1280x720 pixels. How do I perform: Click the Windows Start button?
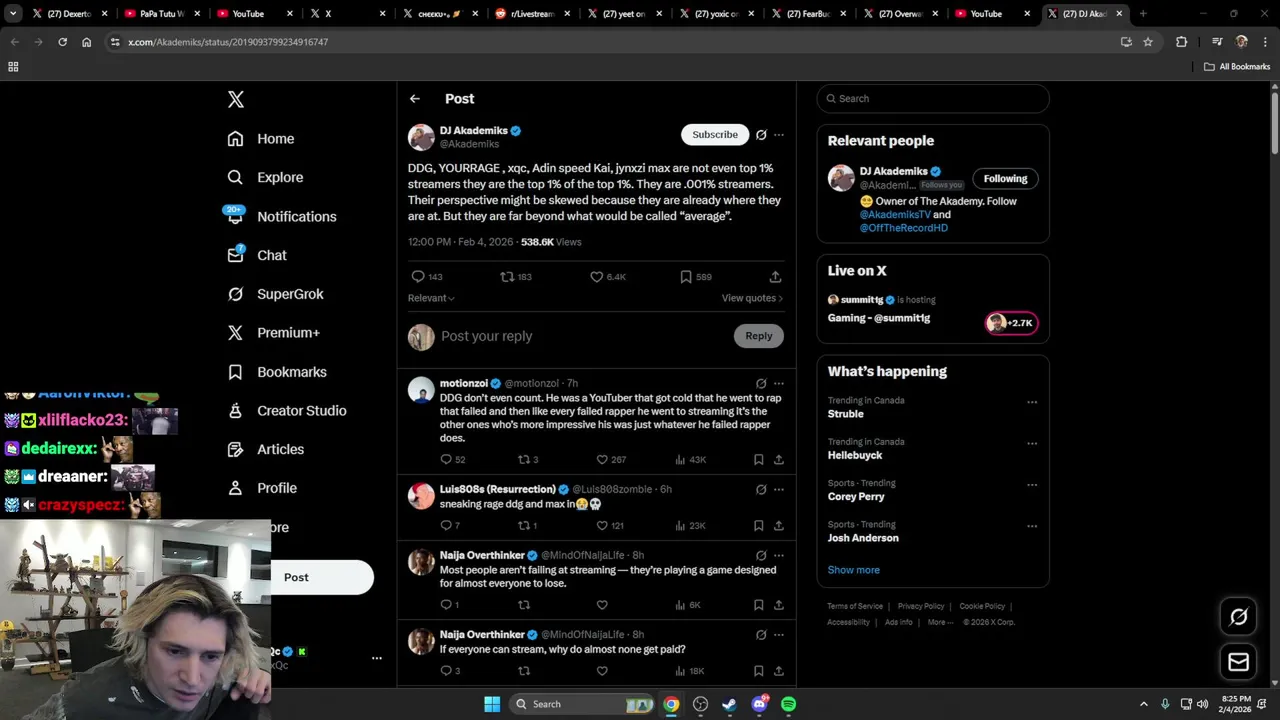[x=492, y=704]
